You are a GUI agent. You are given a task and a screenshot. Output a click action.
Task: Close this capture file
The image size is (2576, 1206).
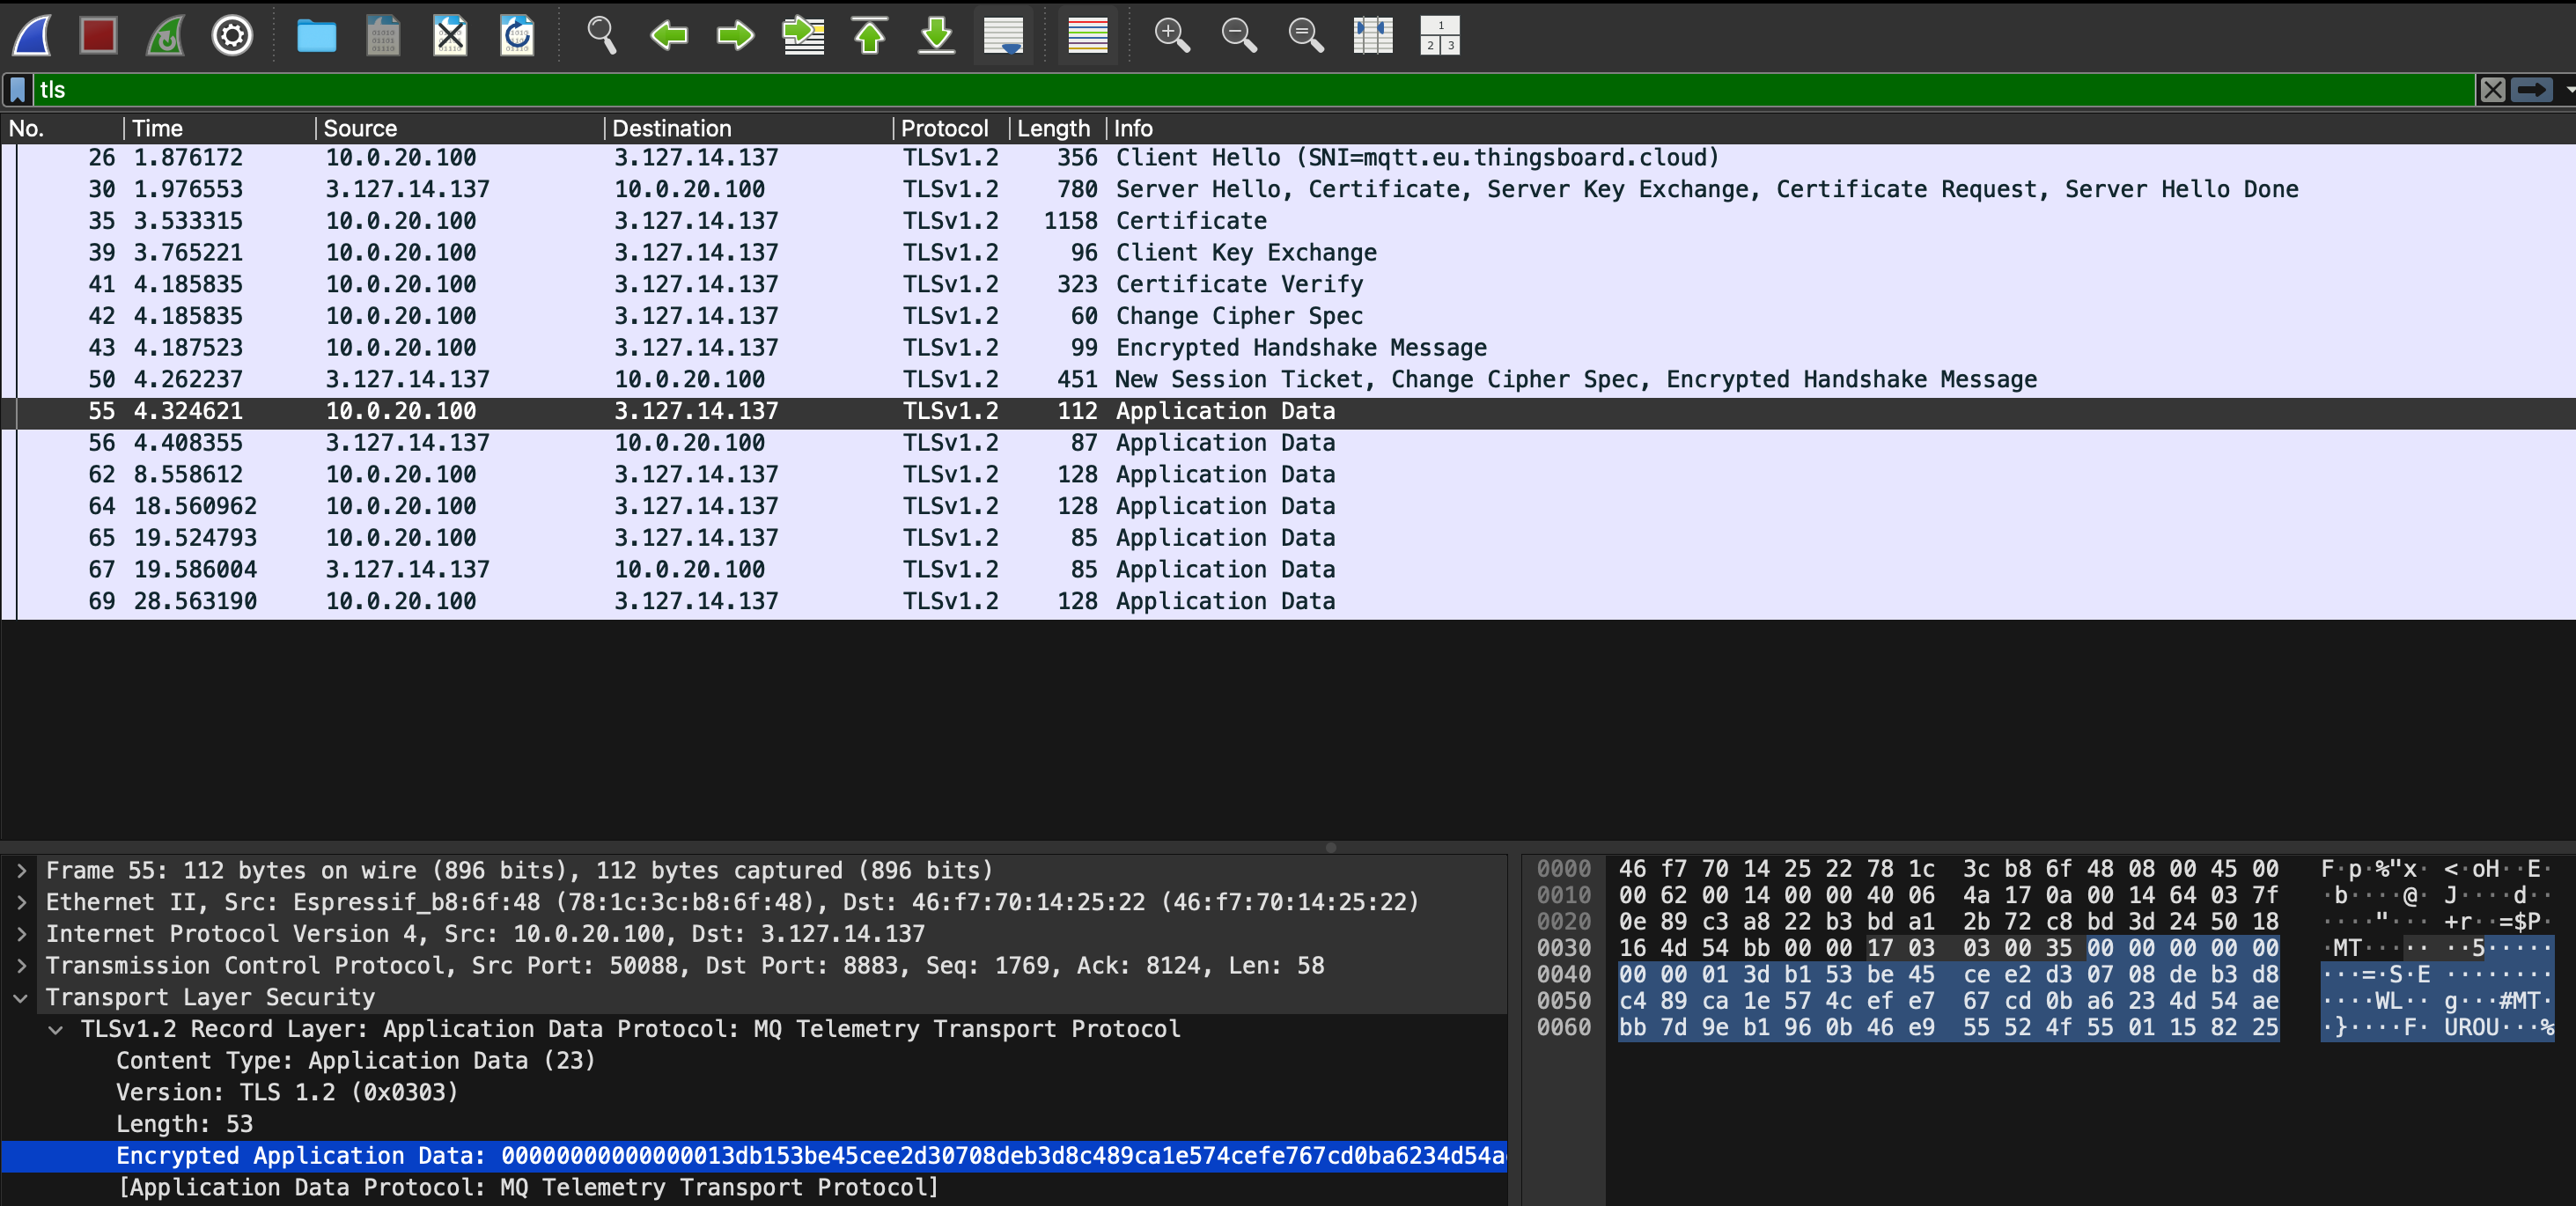click(x=450, y=36)
